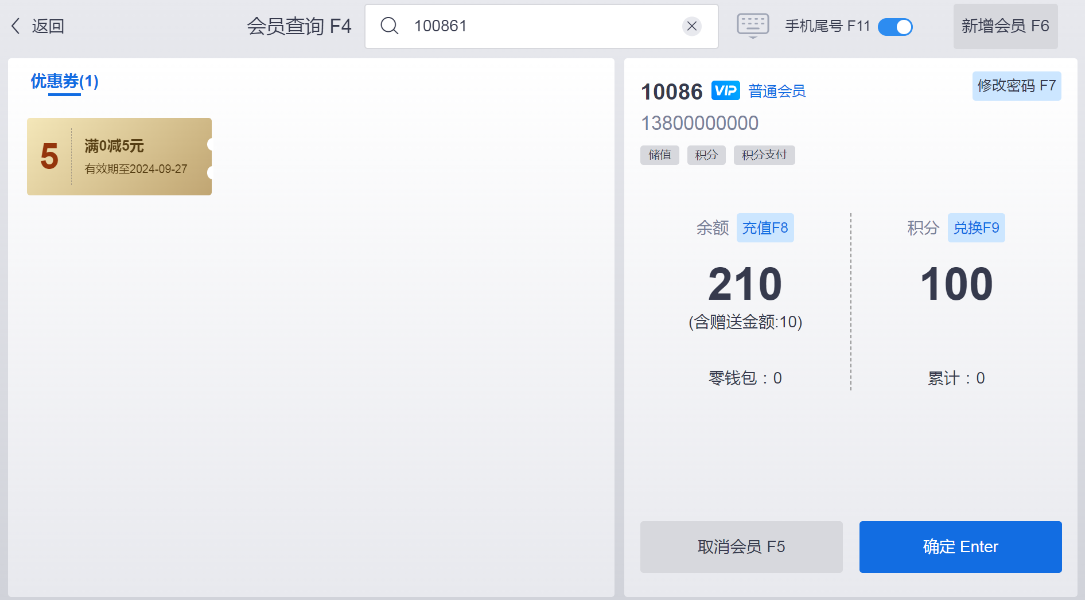
Task: Click the 返回 text label
Action: point(48,26)
